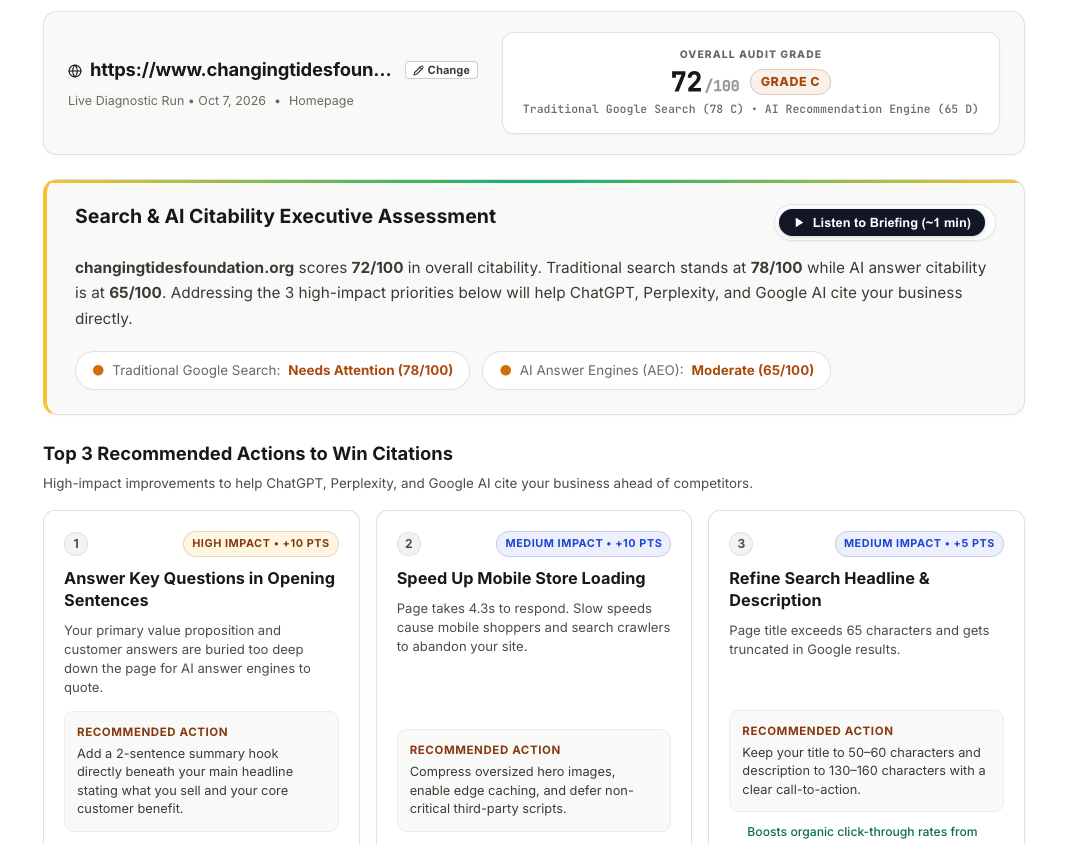
Task: Click the number 2 circle badge
Action: point(408,544)
